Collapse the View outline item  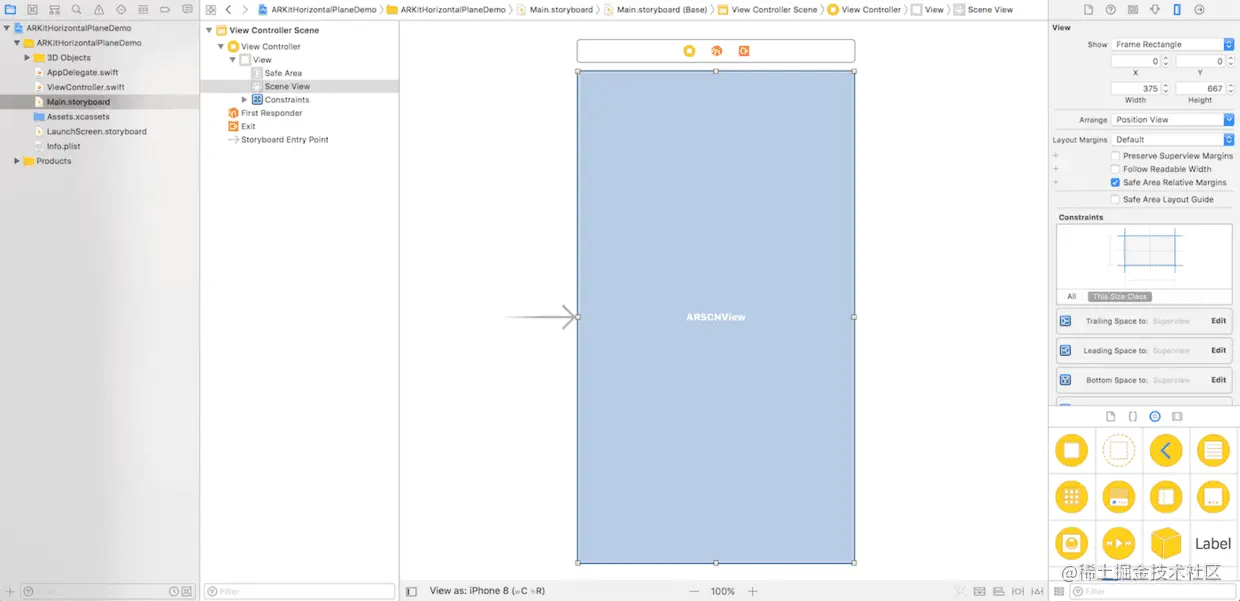233,60
